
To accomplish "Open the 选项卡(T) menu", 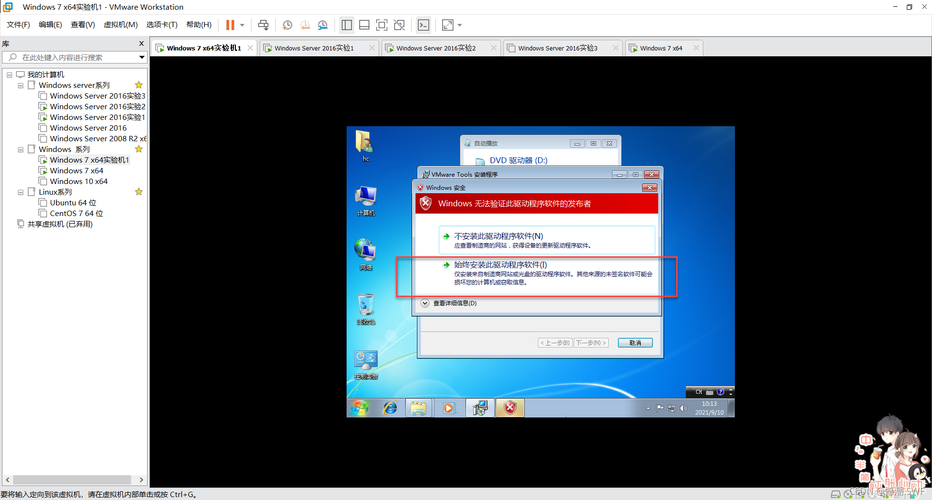I will (x=162, y=24).
